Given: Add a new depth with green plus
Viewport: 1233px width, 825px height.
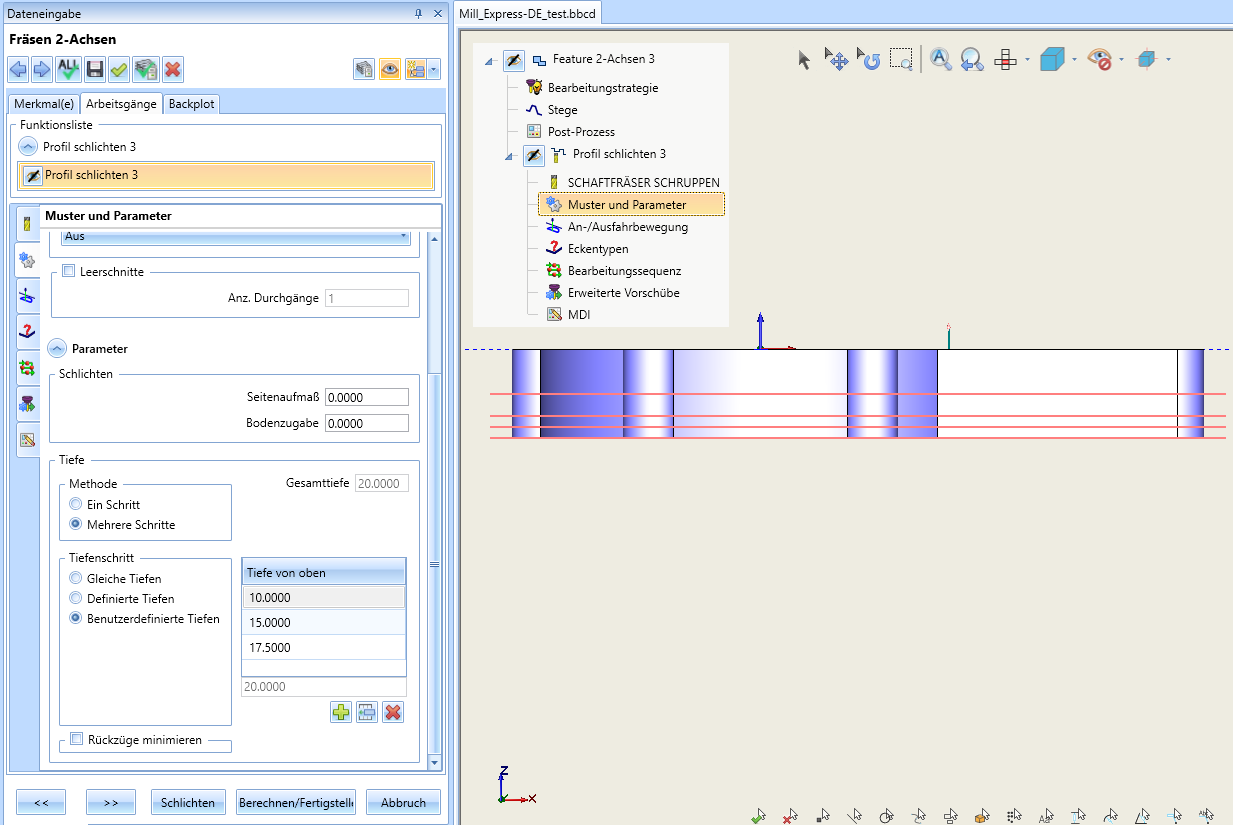Looking at the screenshot, I should tap(341, 712).
